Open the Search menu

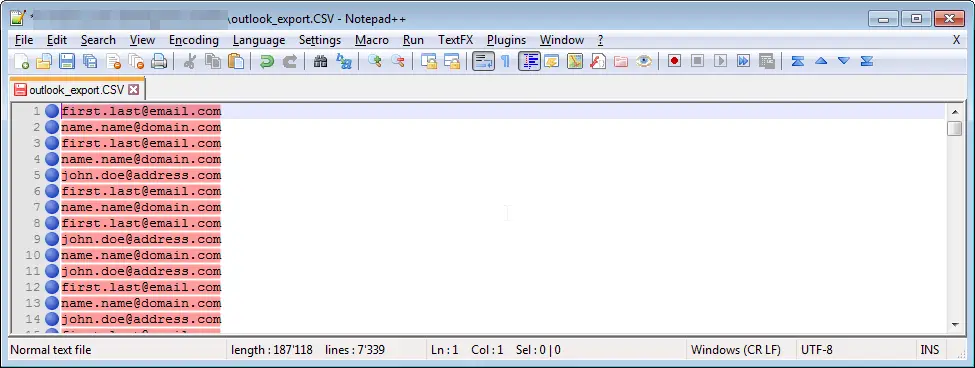tap(98, 40)
